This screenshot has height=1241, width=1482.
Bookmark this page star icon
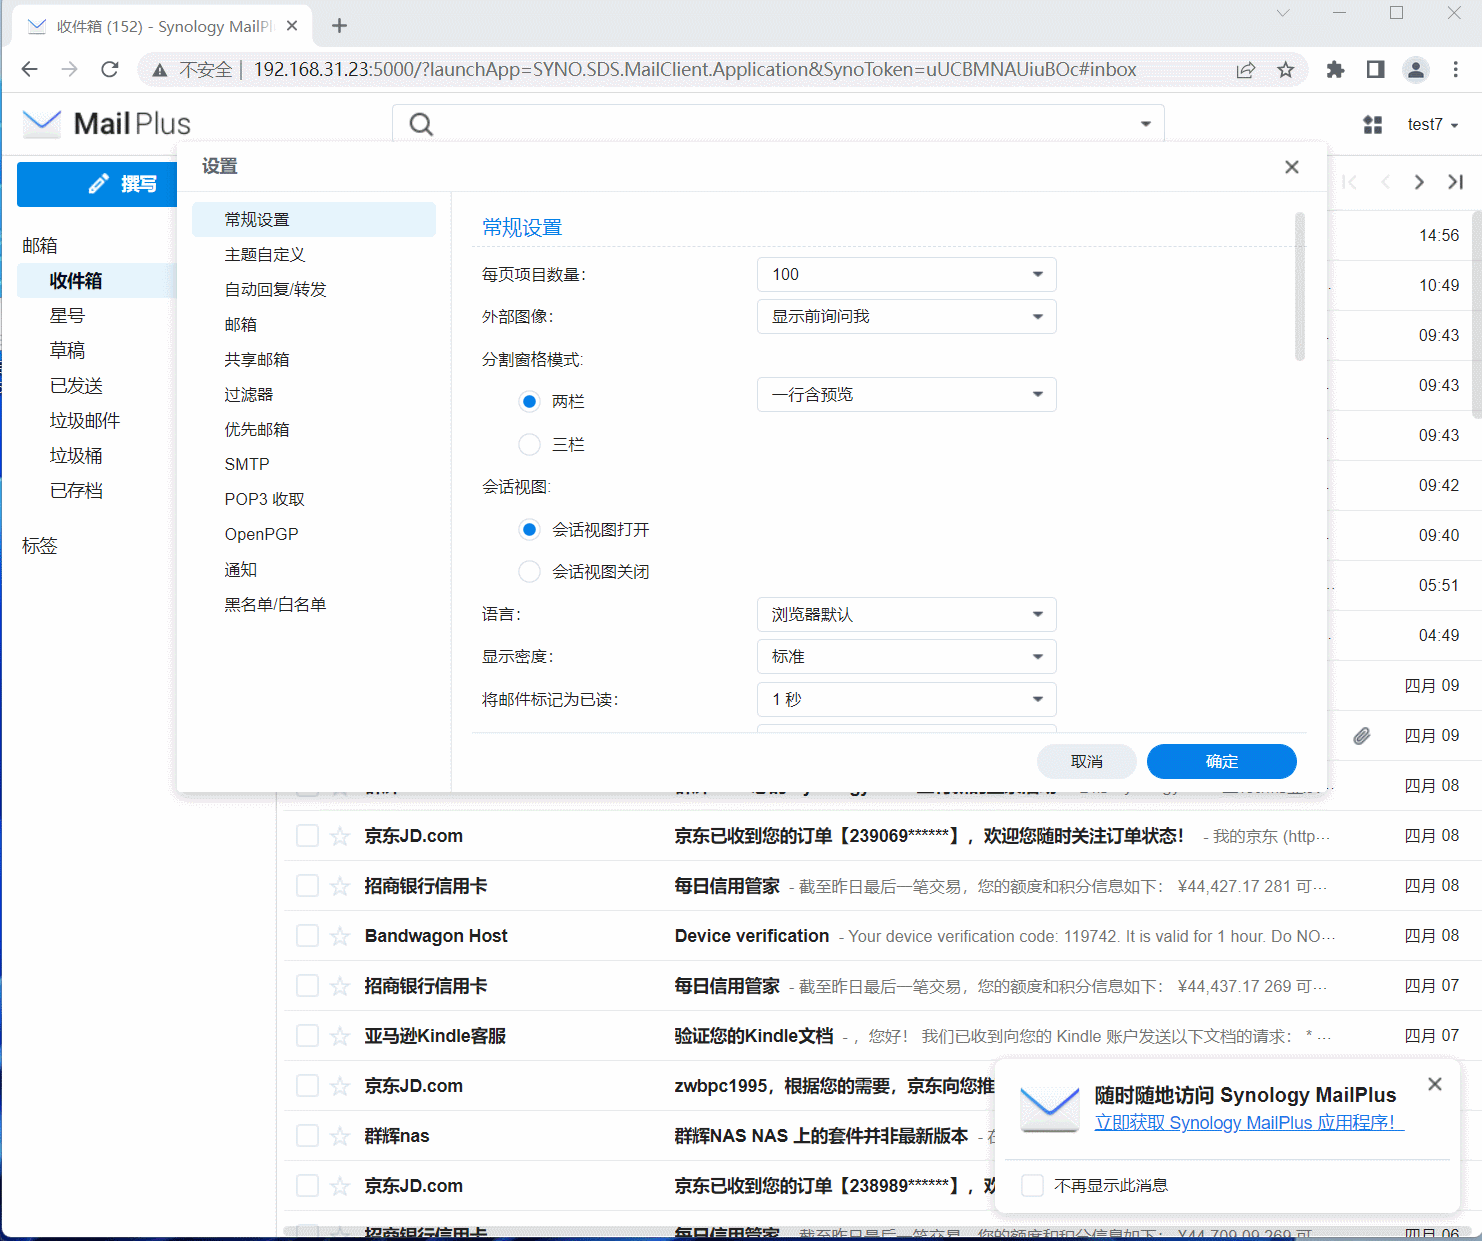(x=1286, y=70)
